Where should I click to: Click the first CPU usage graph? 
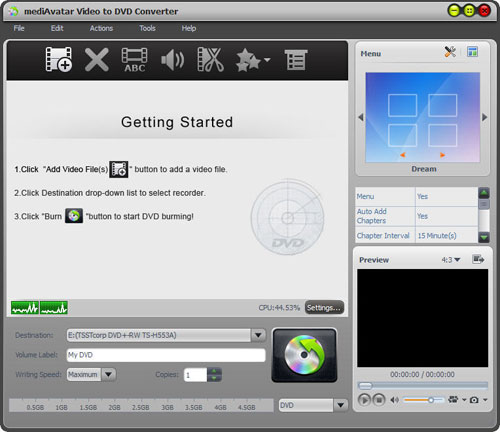coord(25,308)
